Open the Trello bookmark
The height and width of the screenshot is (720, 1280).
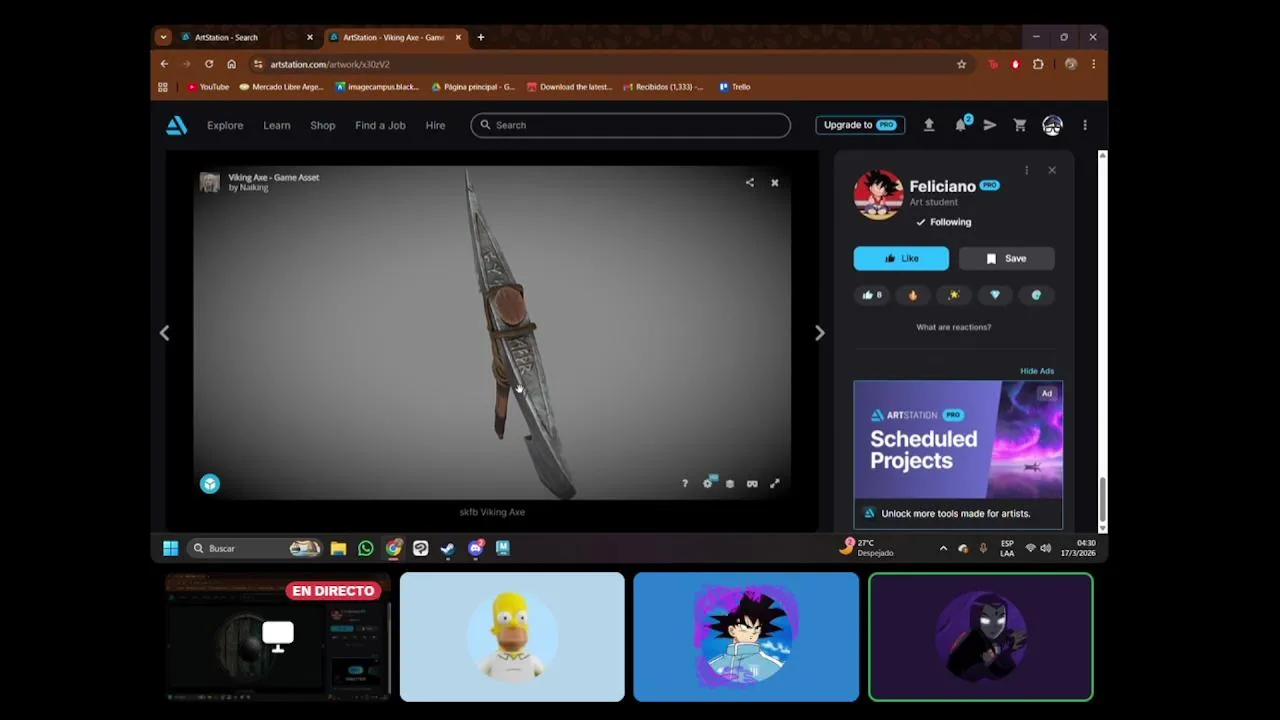point(735,87)
